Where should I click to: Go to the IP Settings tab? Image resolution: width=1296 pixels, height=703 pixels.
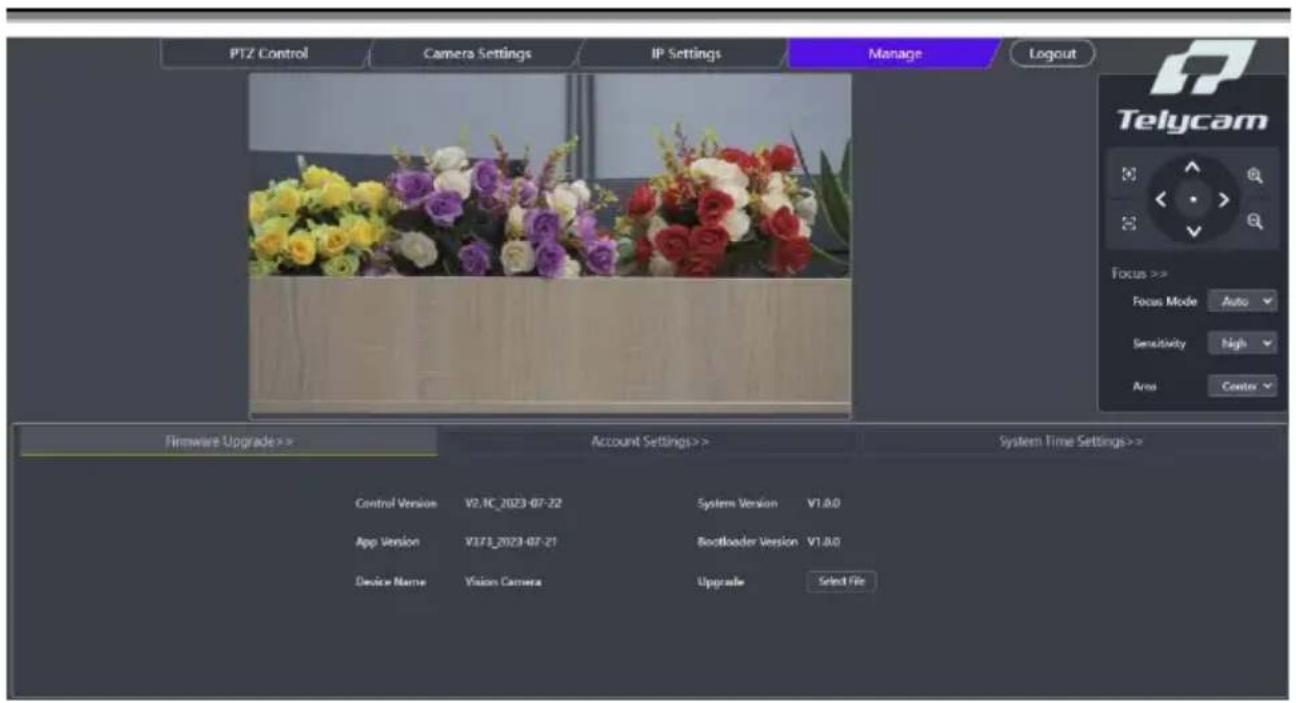tap(686, 54)
